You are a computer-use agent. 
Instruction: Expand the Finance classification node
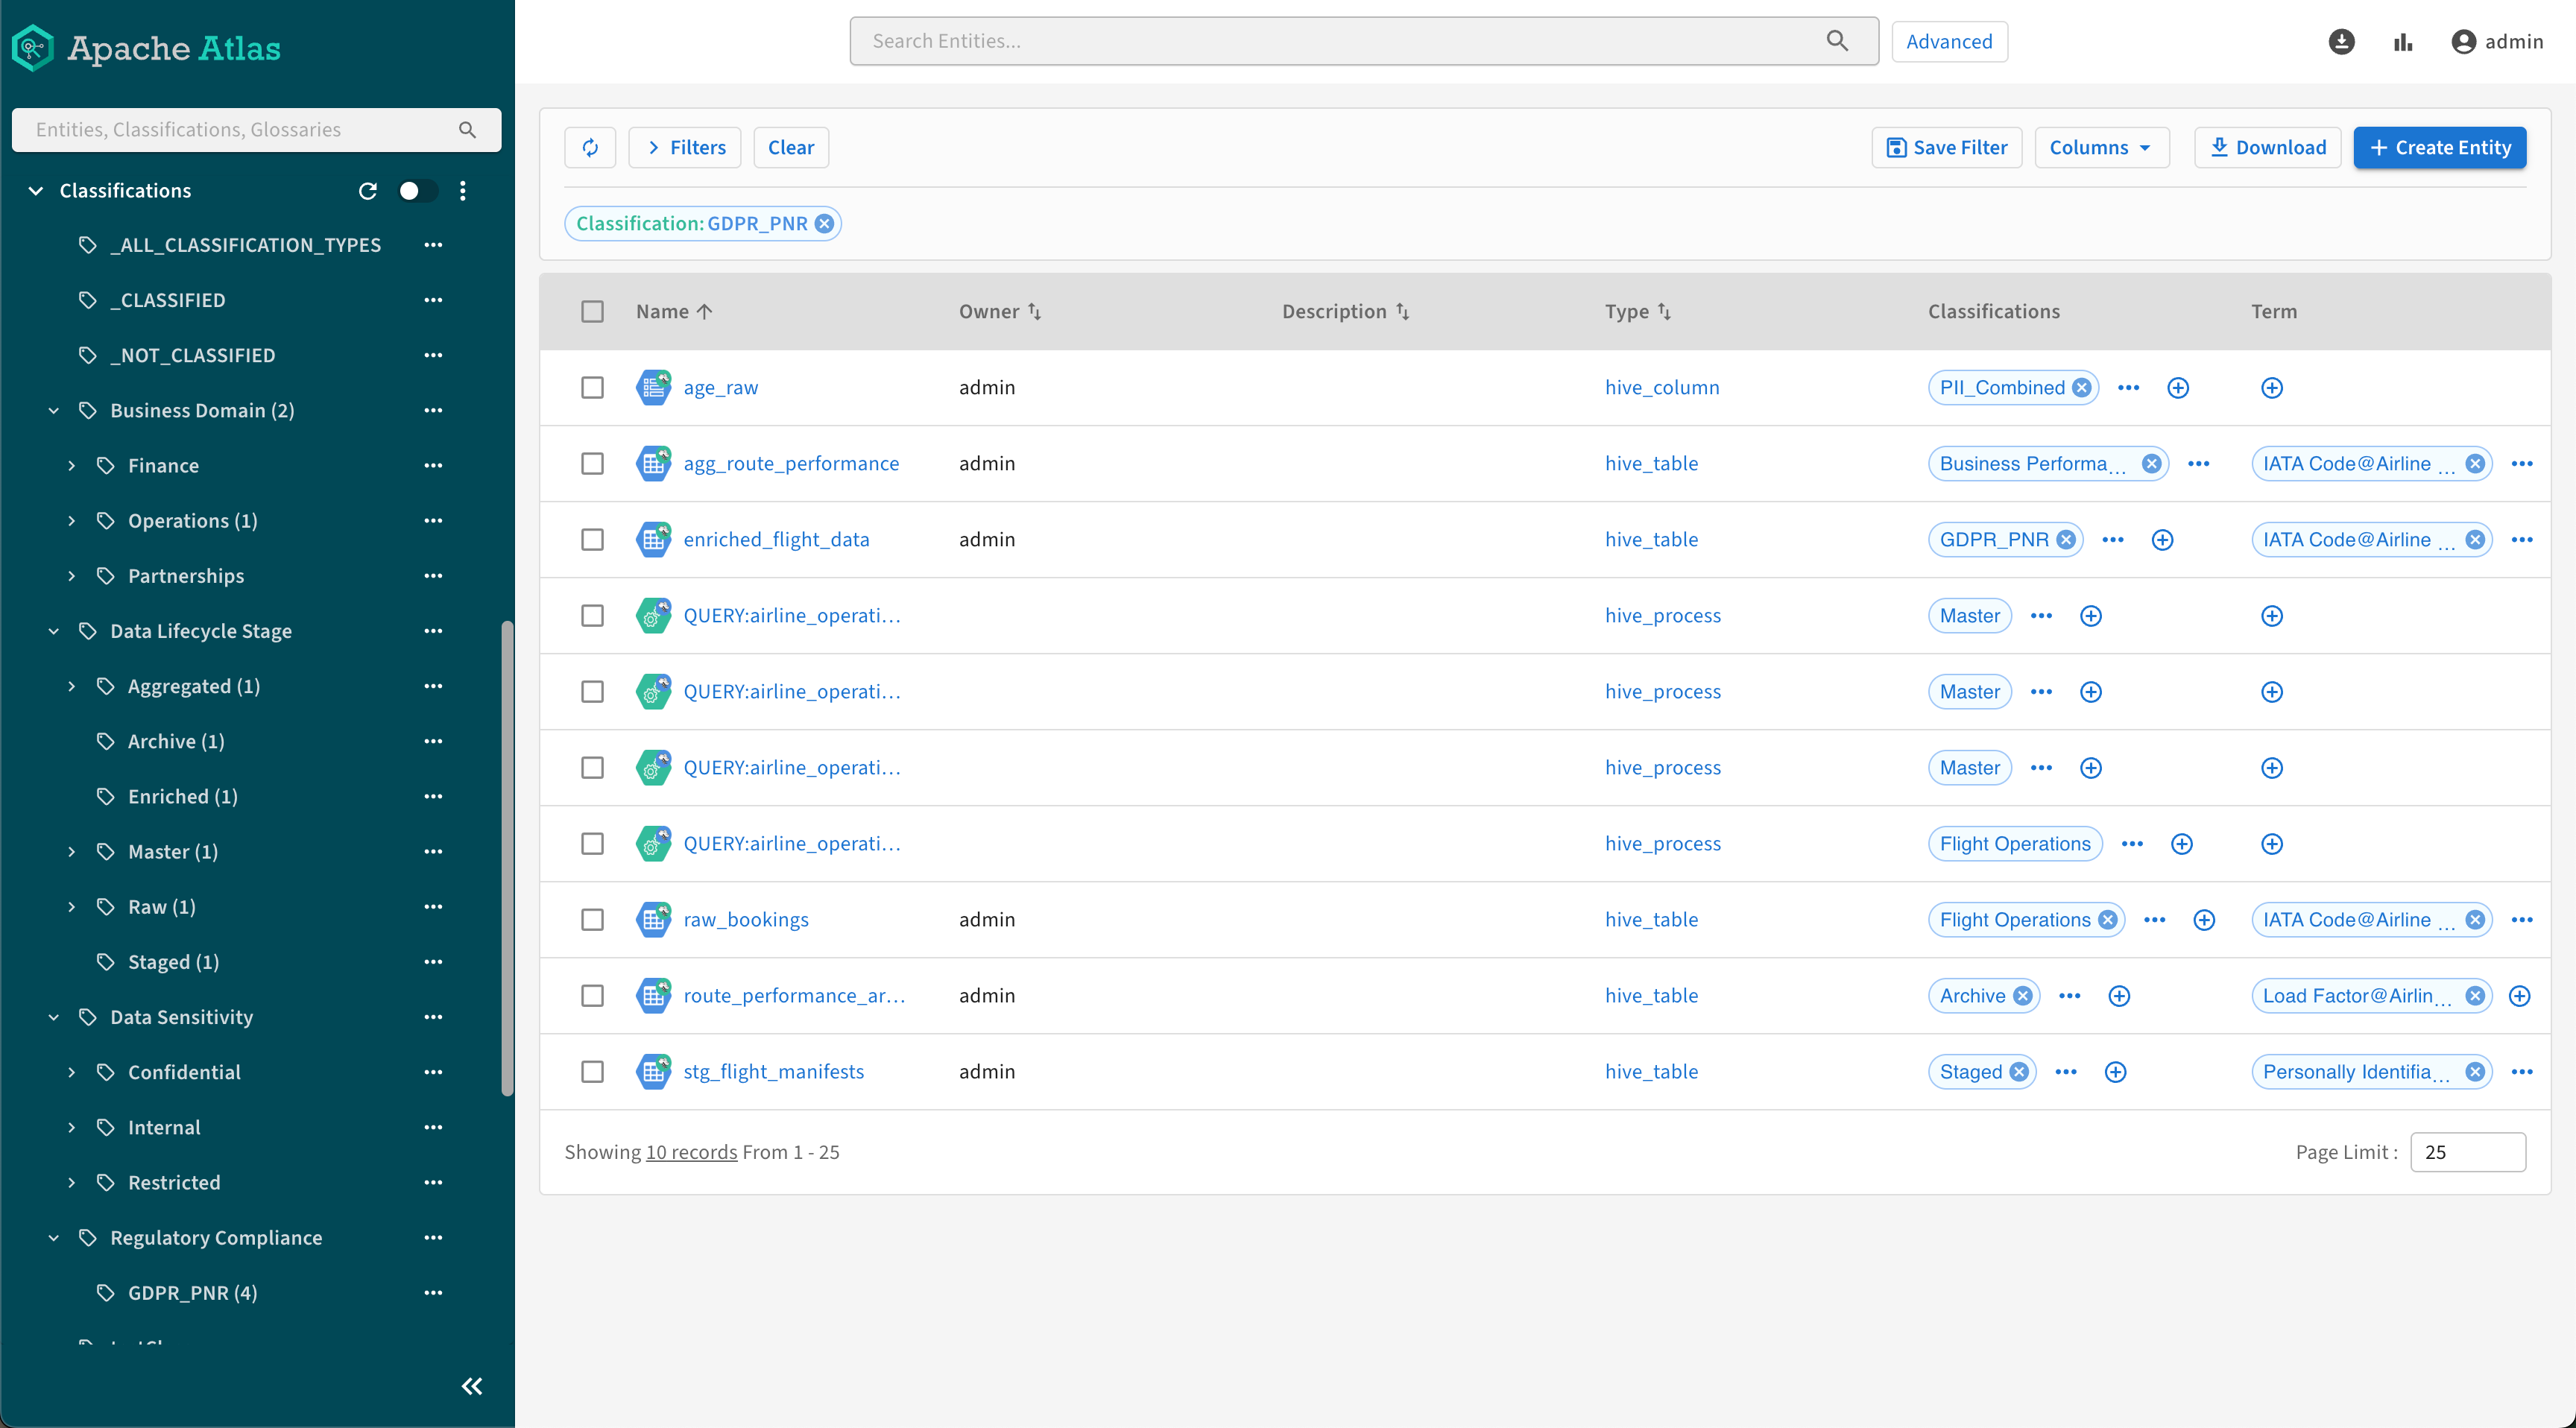pos(71,465)
